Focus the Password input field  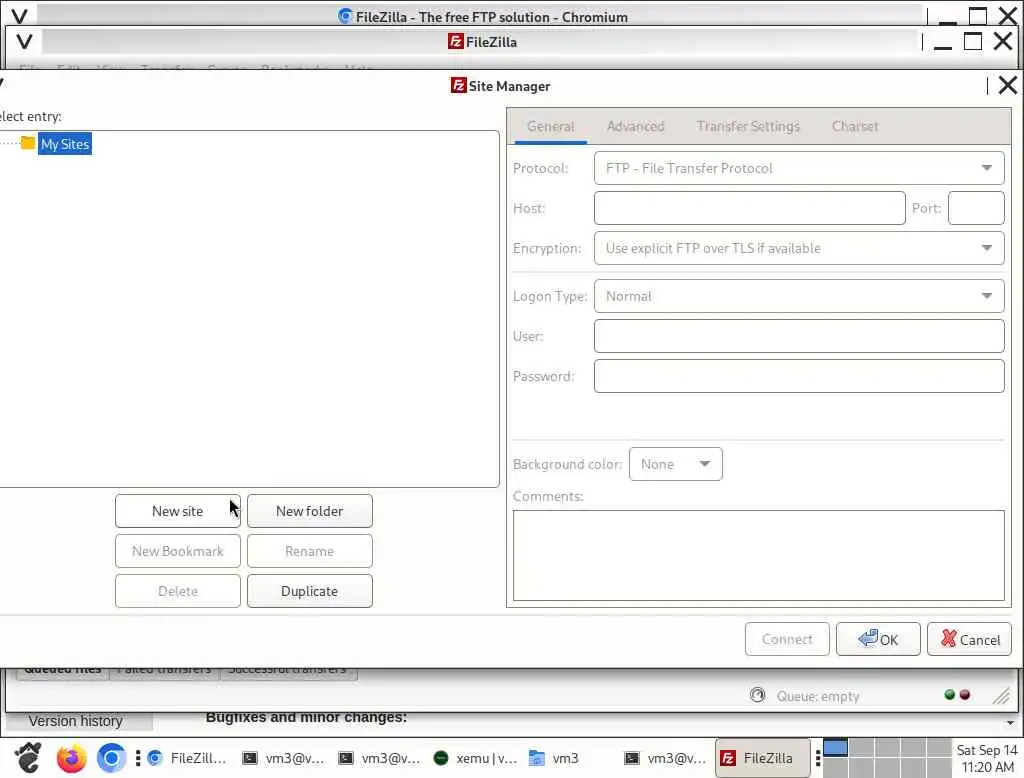point(799,376)
